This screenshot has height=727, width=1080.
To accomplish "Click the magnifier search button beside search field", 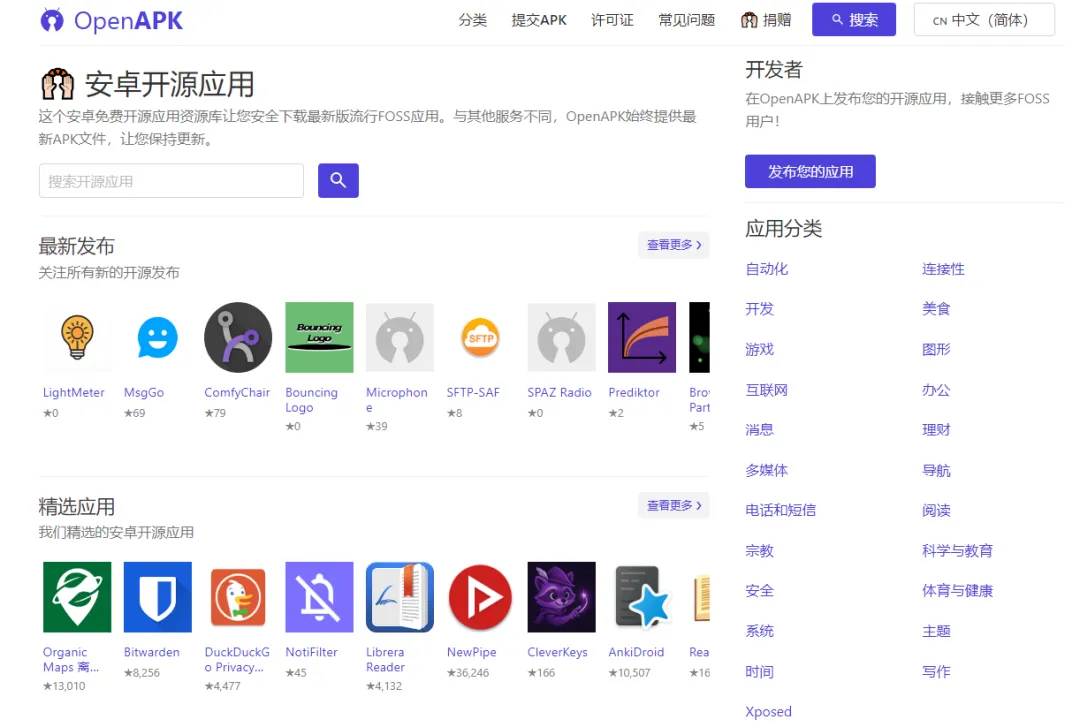I will [x=338, y=181].
